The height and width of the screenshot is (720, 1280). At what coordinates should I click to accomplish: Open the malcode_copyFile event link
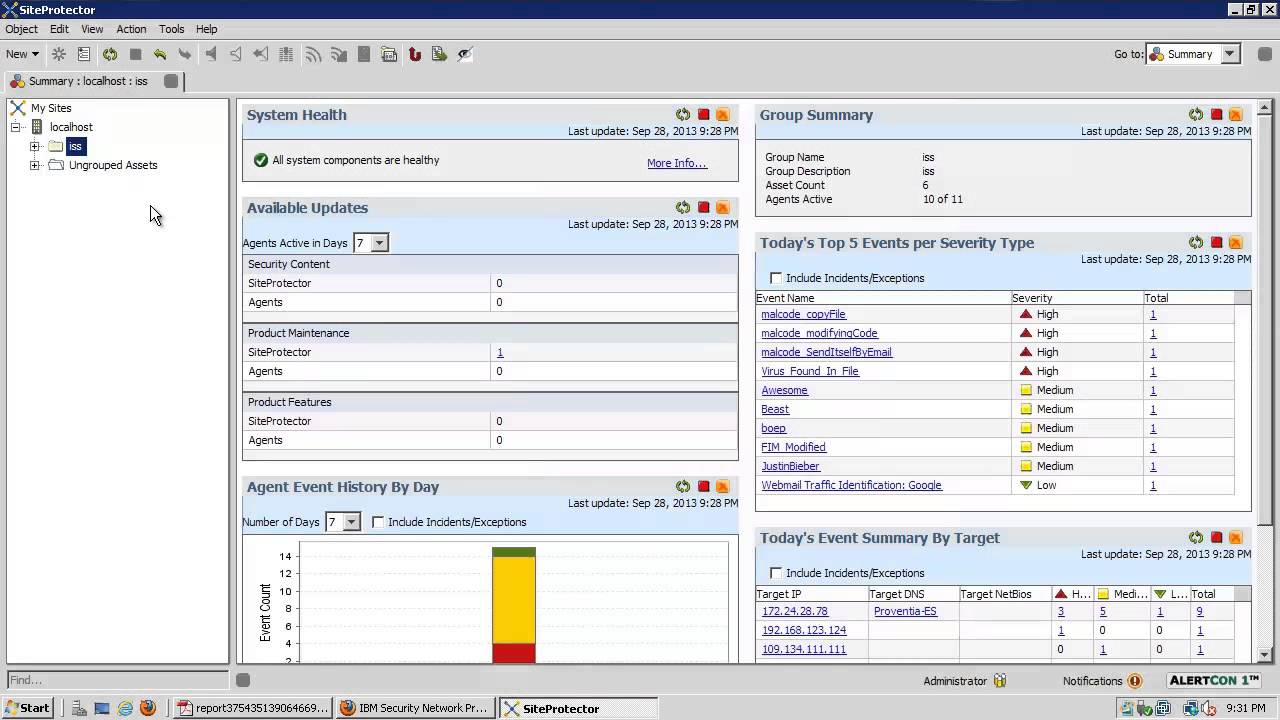(x=803, y=314)
